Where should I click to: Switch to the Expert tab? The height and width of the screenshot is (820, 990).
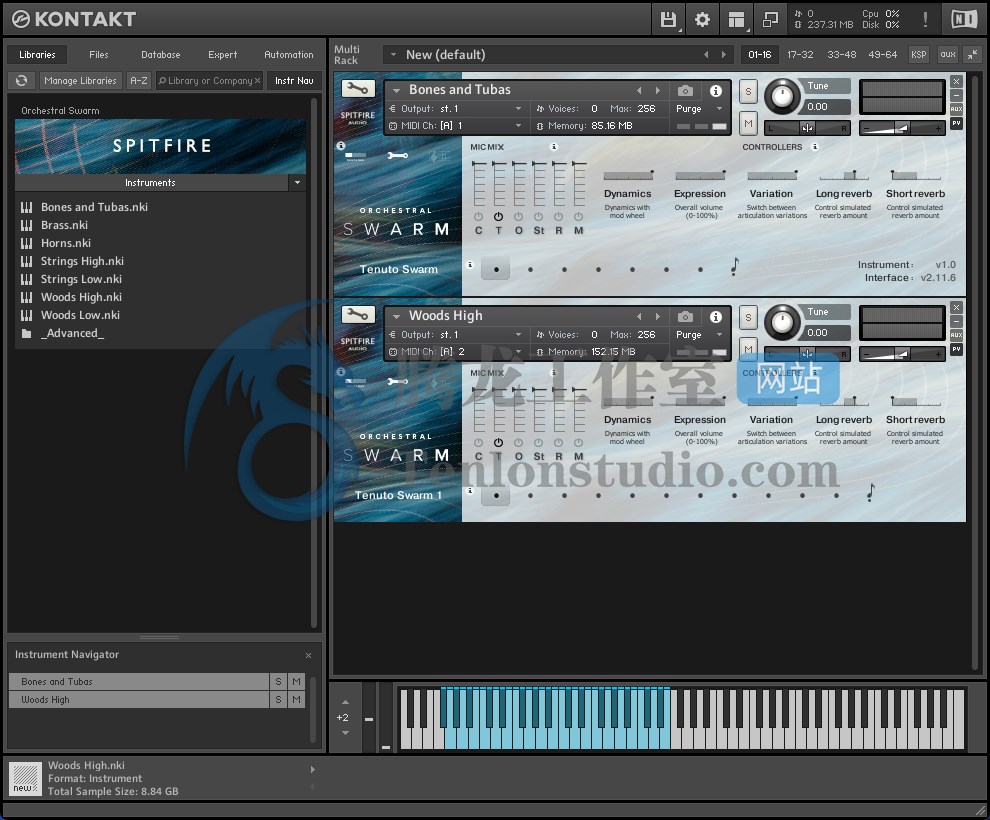[223, 55]
